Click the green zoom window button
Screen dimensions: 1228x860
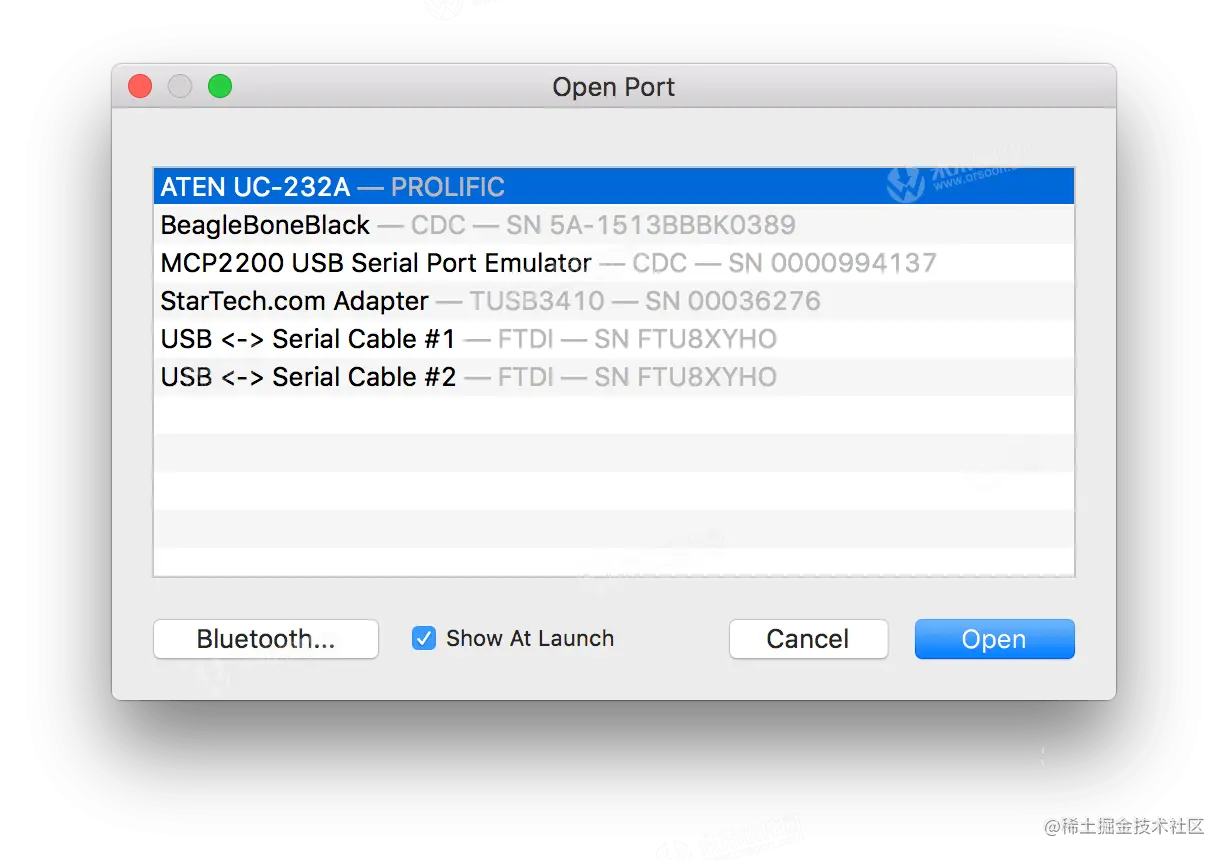pyautogui.click(x=220, y=87)
